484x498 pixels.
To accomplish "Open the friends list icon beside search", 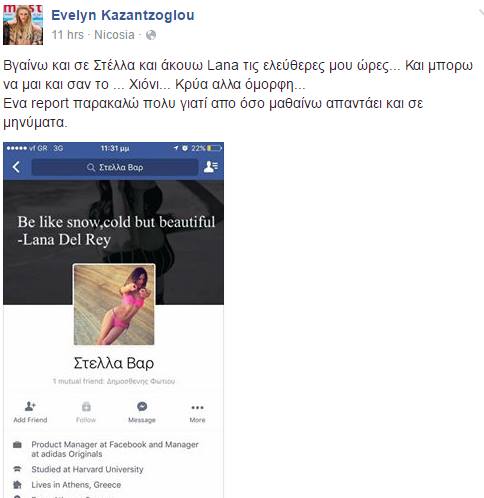I will [x=211, y=167].
